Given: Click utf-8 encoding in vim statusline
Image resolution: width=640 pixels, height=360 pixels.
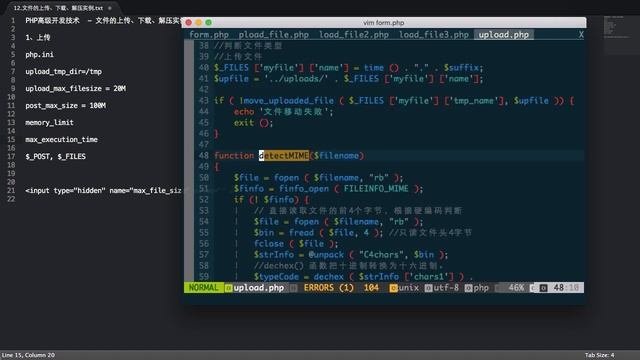Looking at the screenshot, I should [446, 288].
